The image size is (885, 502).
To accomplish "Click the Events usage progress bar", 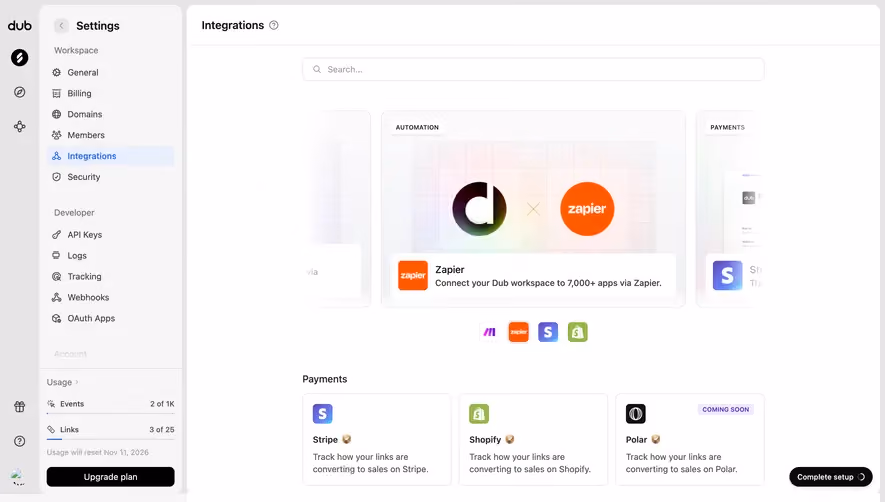I will (111, 413).
